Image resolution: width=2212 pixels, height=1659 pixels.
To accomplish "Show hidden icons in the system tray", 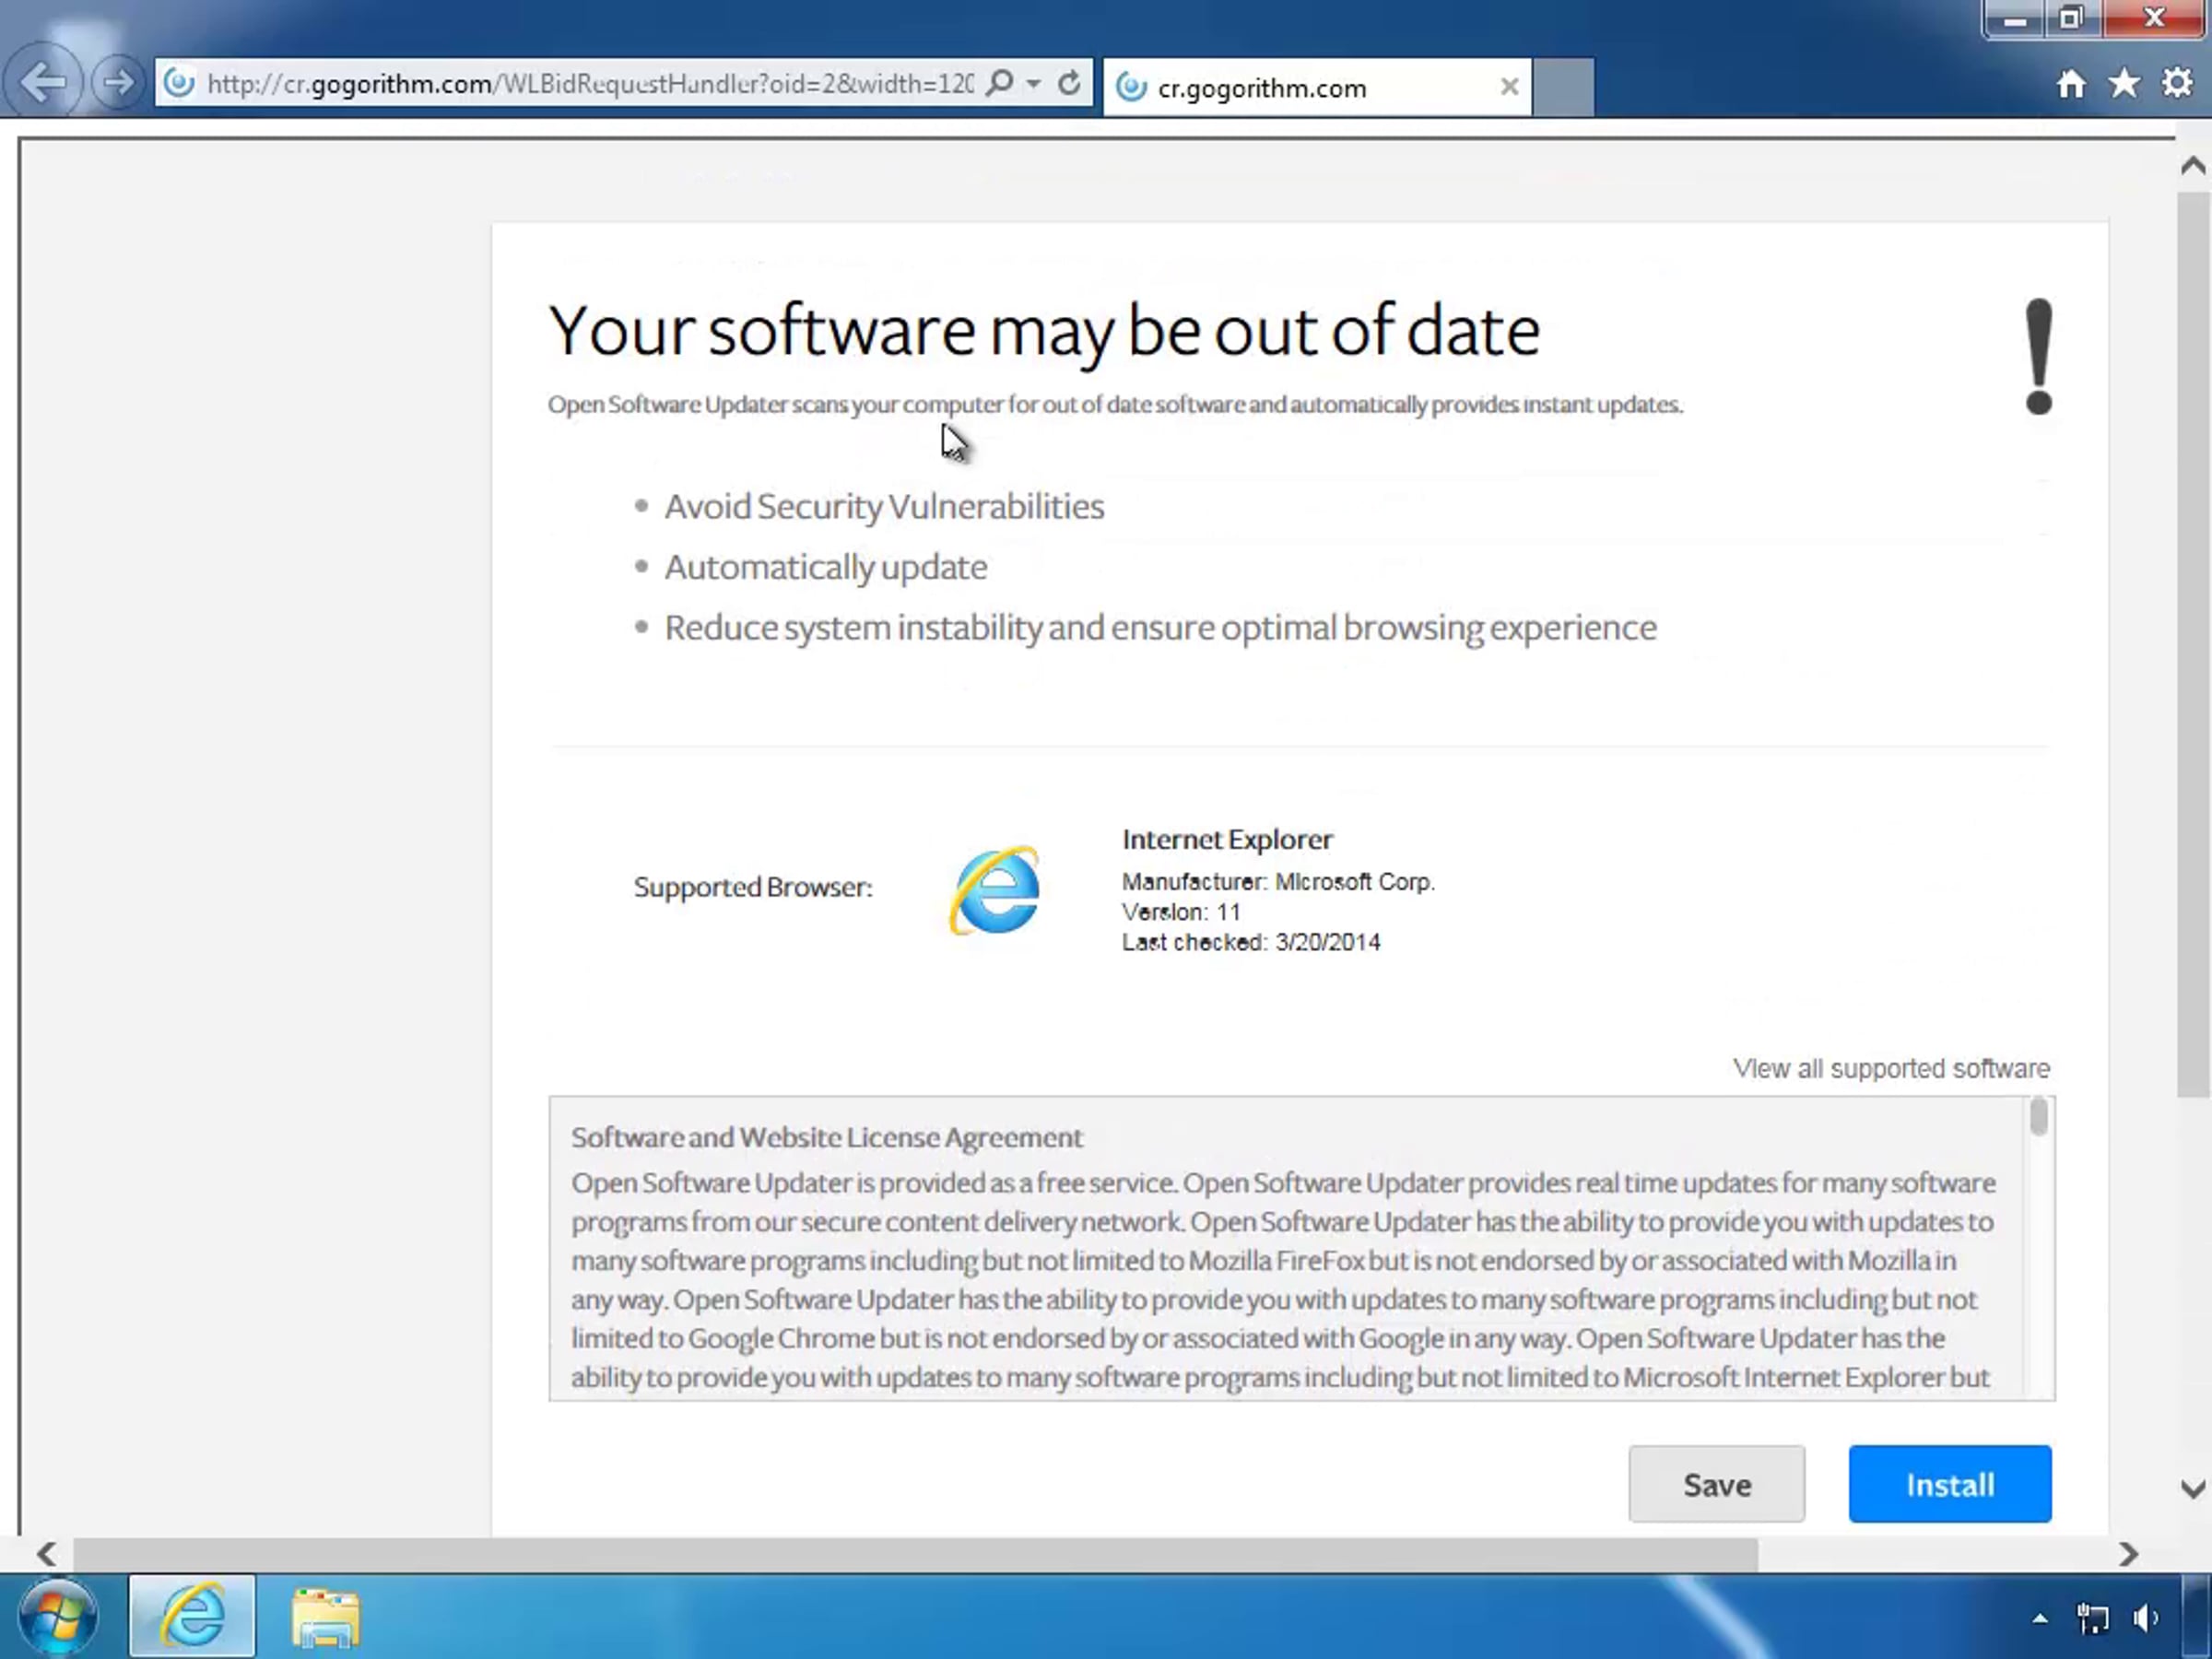I will point(2040,1618).
